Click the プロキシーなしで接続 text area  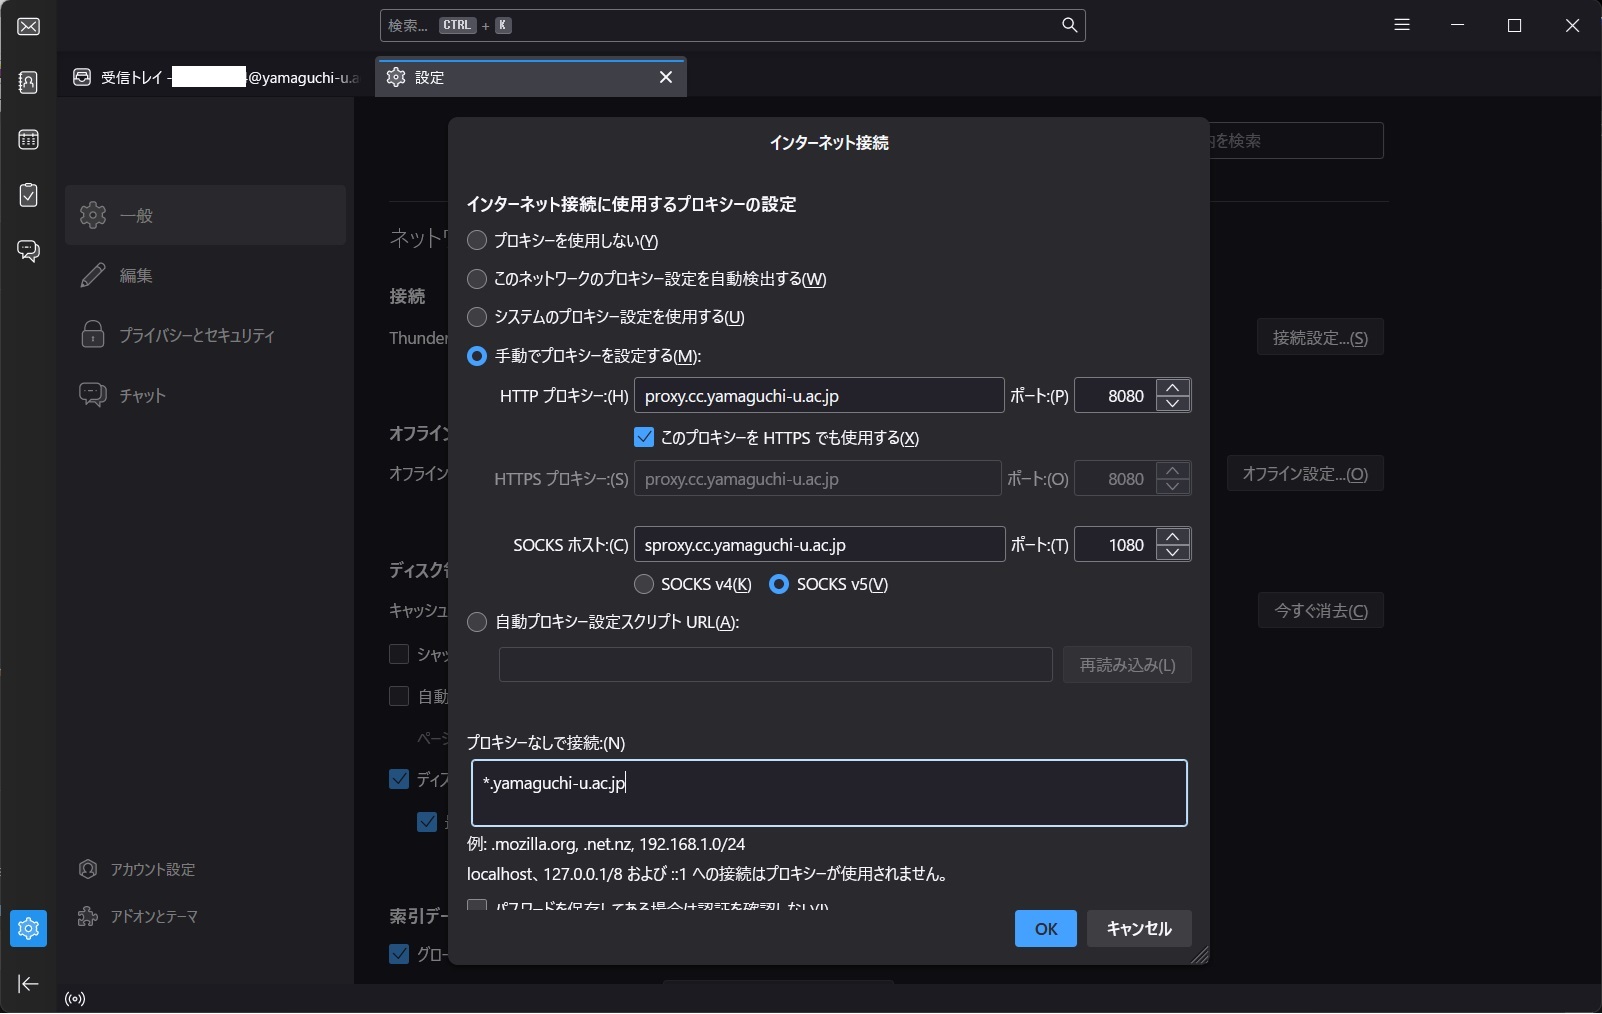[829, 793]
